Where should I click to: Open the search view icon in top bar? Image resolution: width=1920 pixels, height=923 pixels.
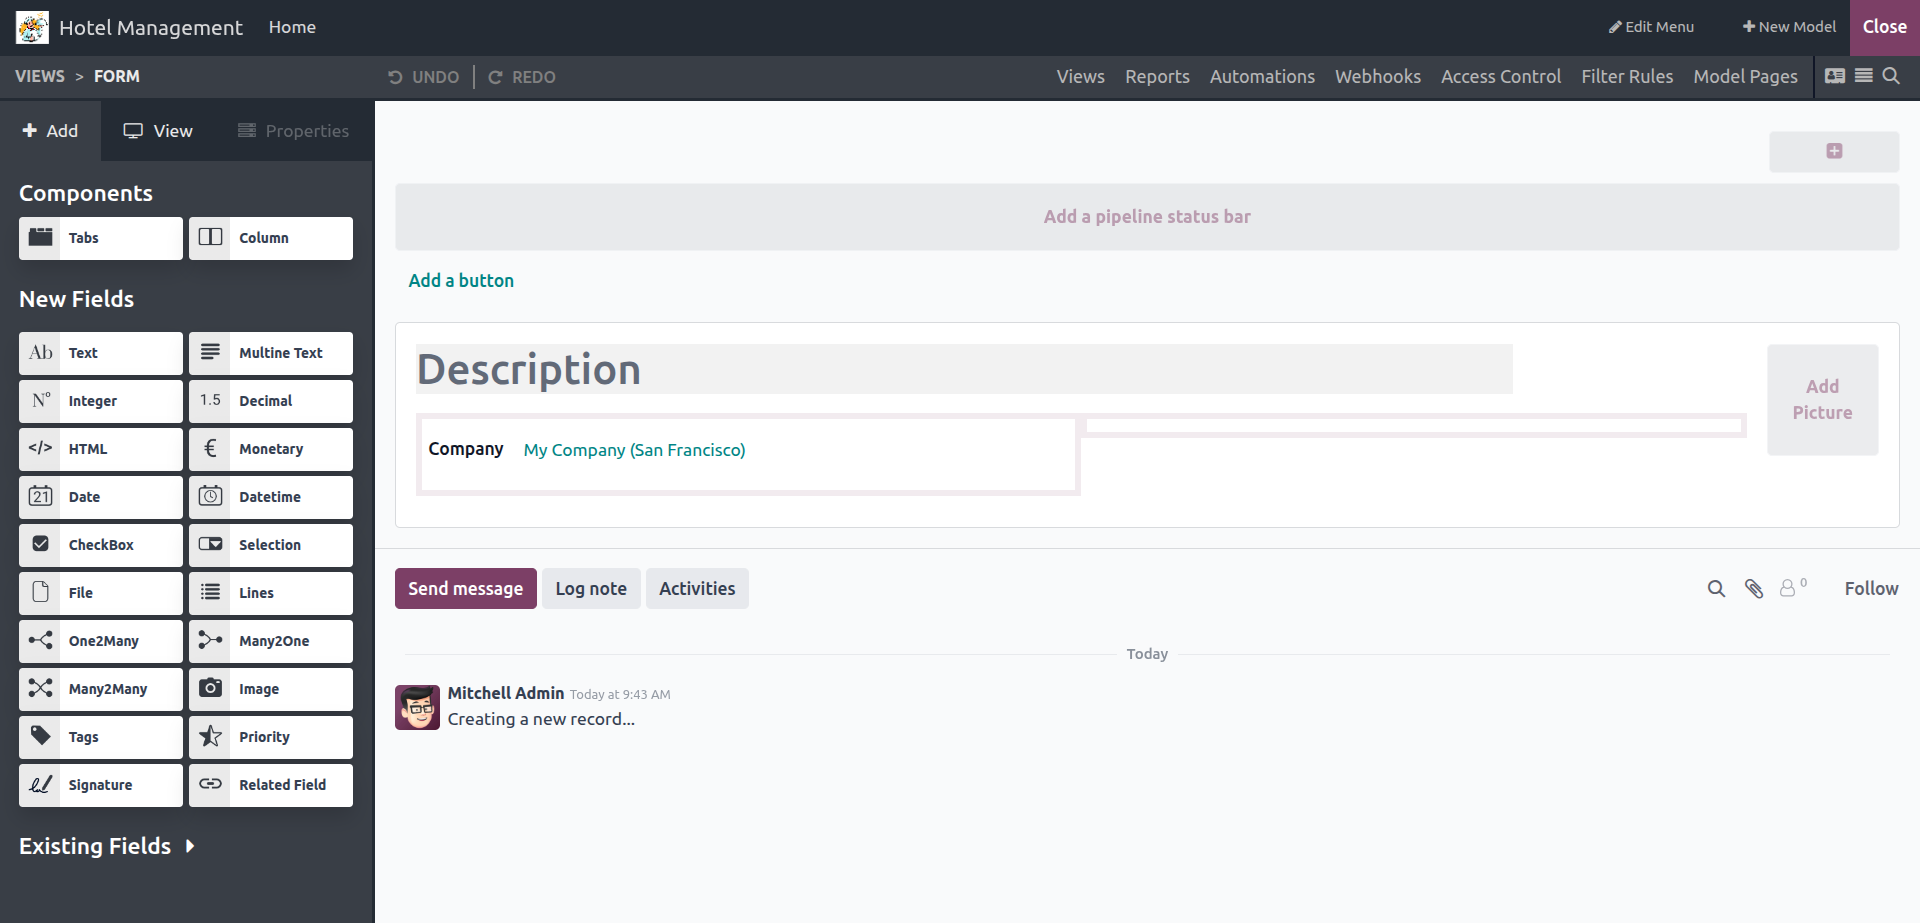(1891, 76)
